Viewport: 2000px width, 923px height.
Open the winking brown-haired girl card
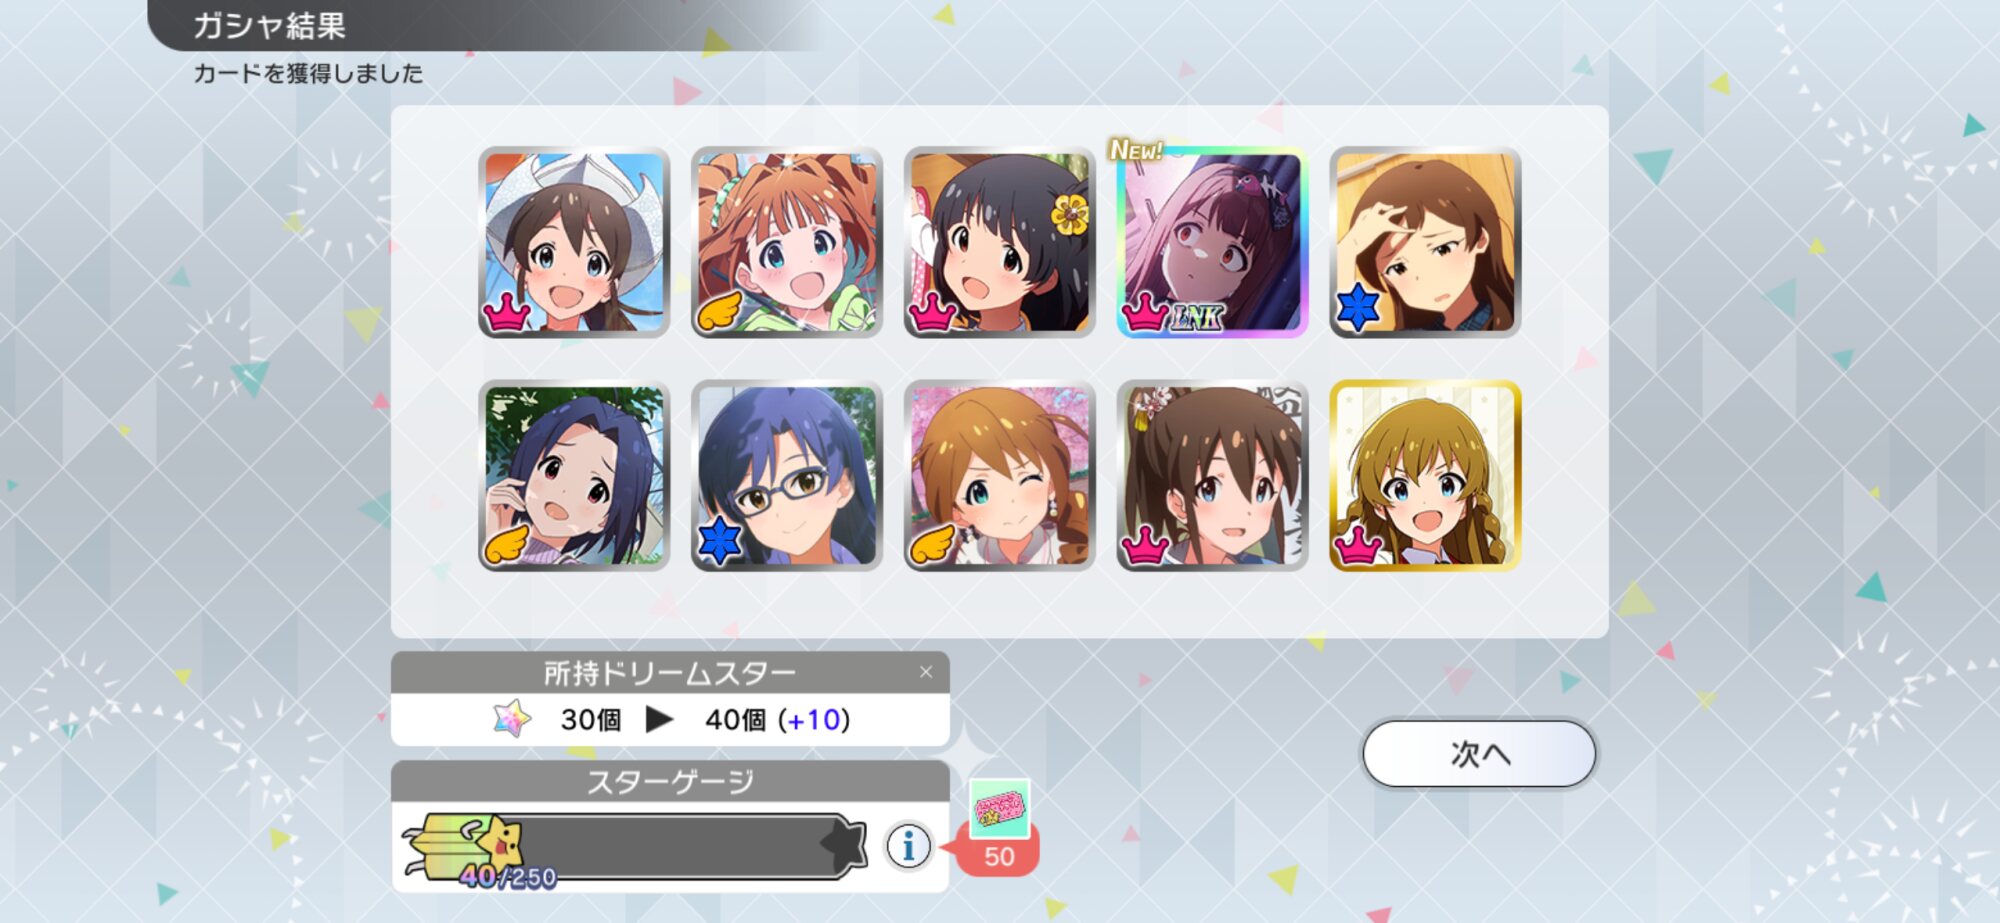(x=1000, y=476)
